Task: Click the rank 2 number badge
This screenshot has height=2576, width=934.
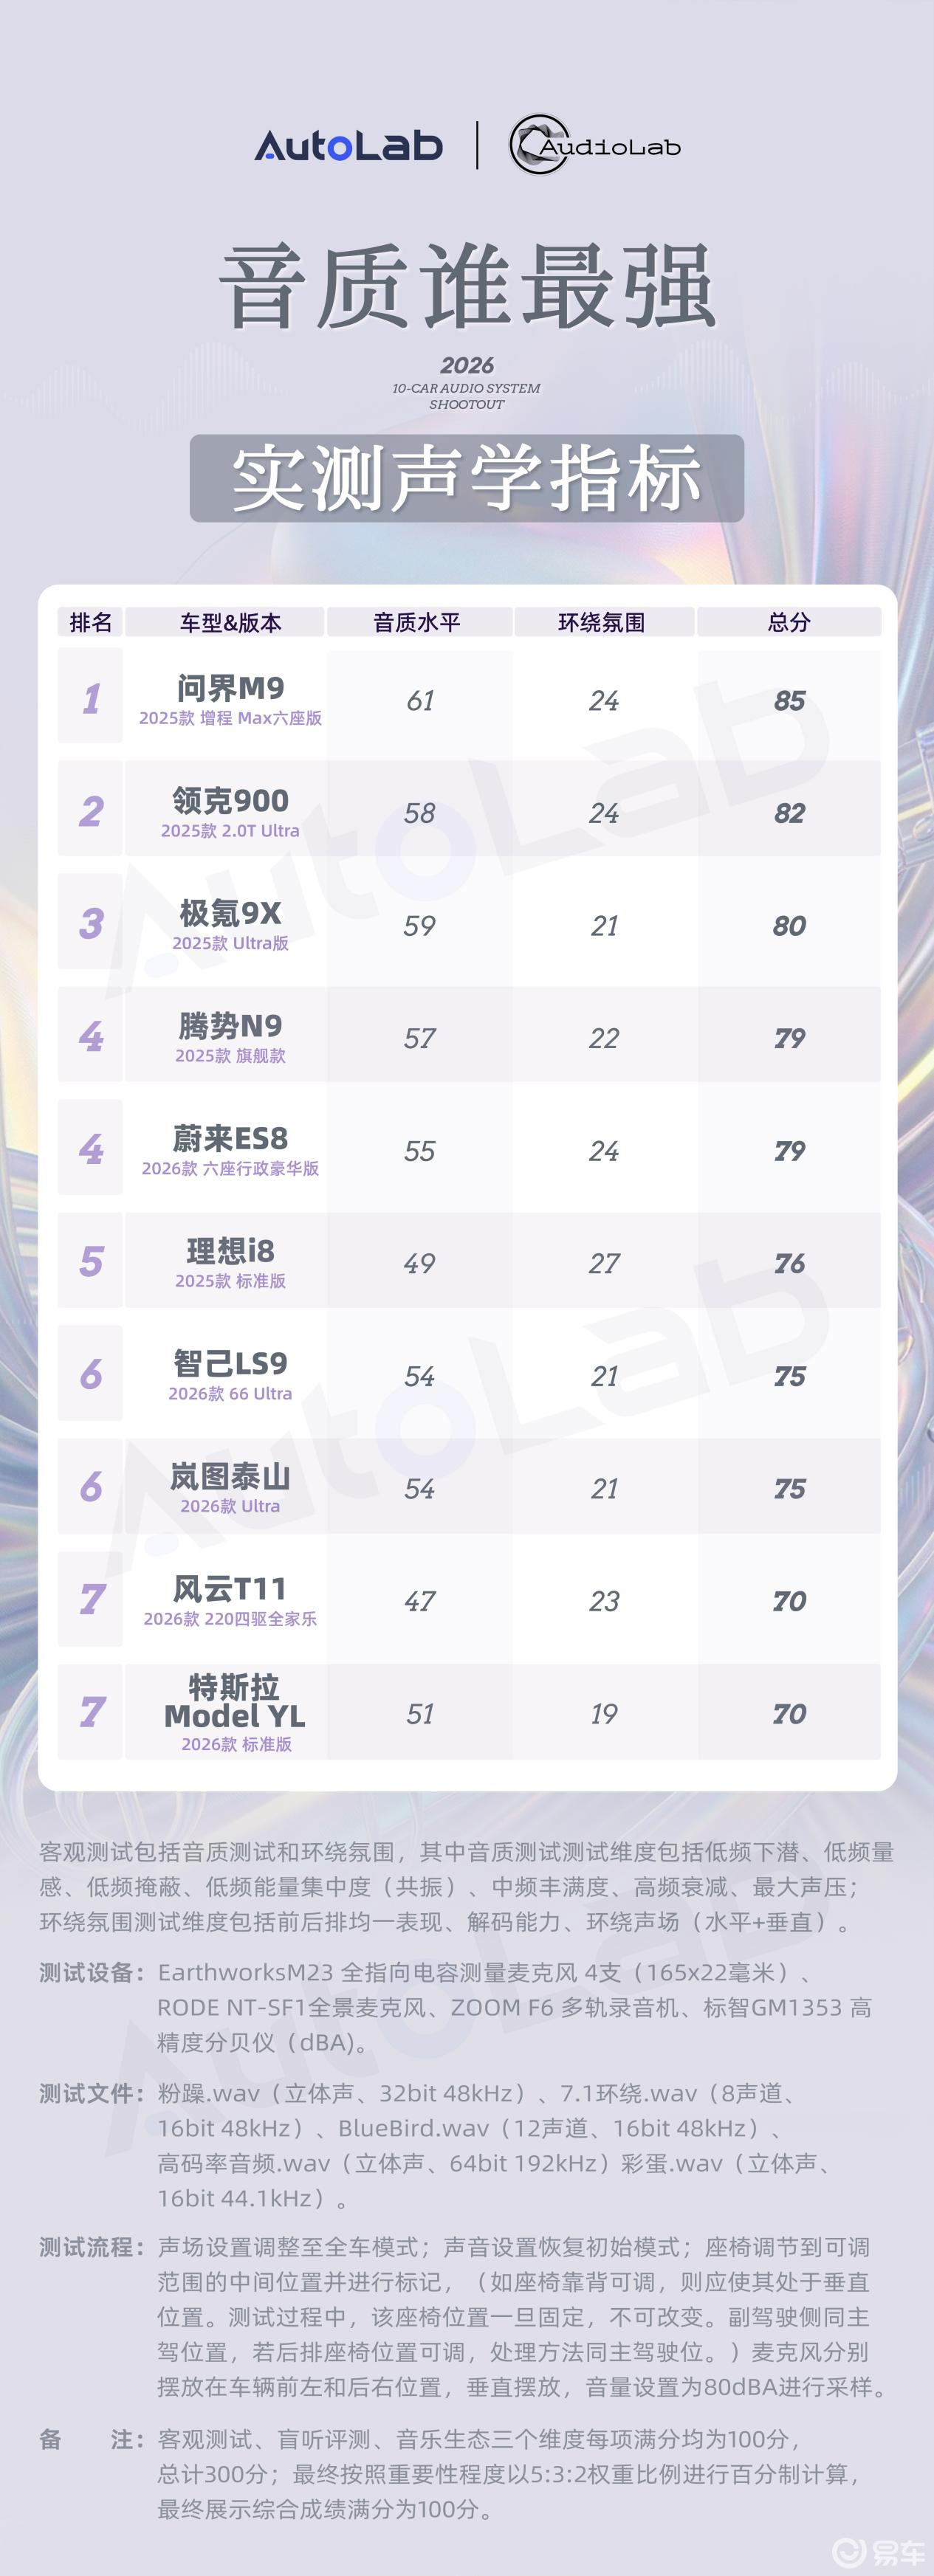Action: click(91, 810)
